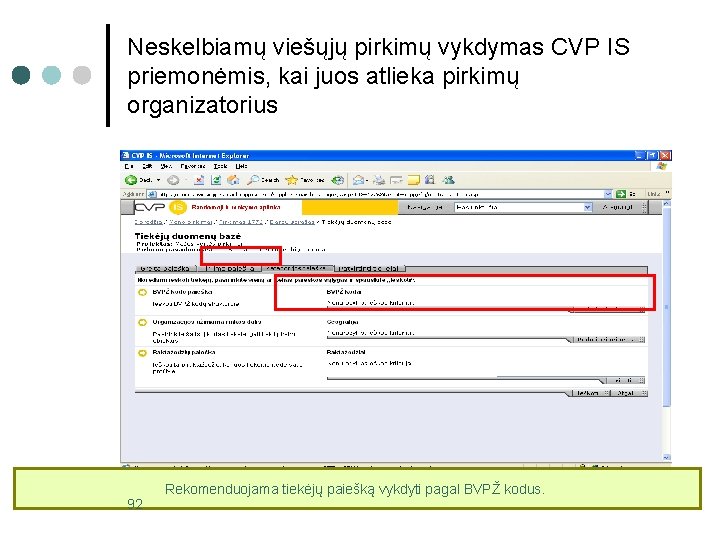Open the View menu
Image resolution: width=720 pixels, height=540 pixels.
pyautogui.click(x=166, y=166)
